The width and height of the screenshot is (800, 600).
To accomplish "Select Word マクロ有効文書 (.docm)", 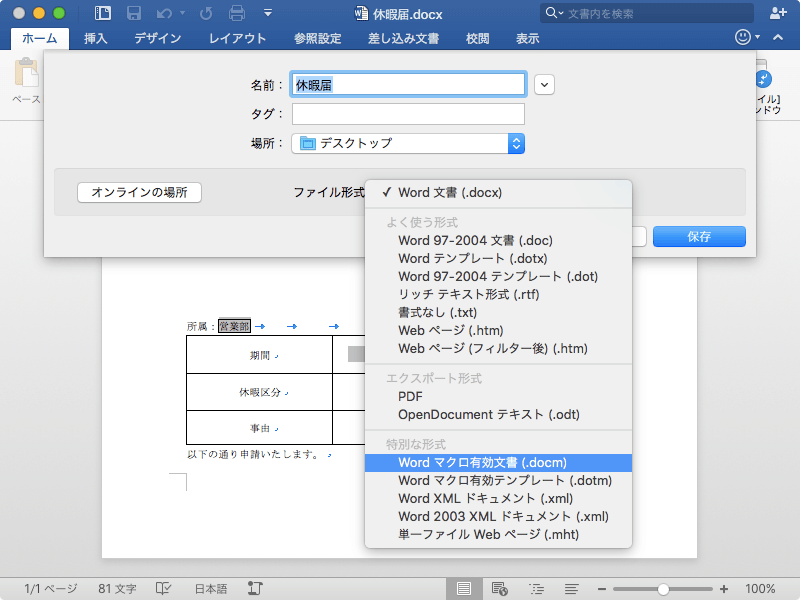I will (498, 463).
